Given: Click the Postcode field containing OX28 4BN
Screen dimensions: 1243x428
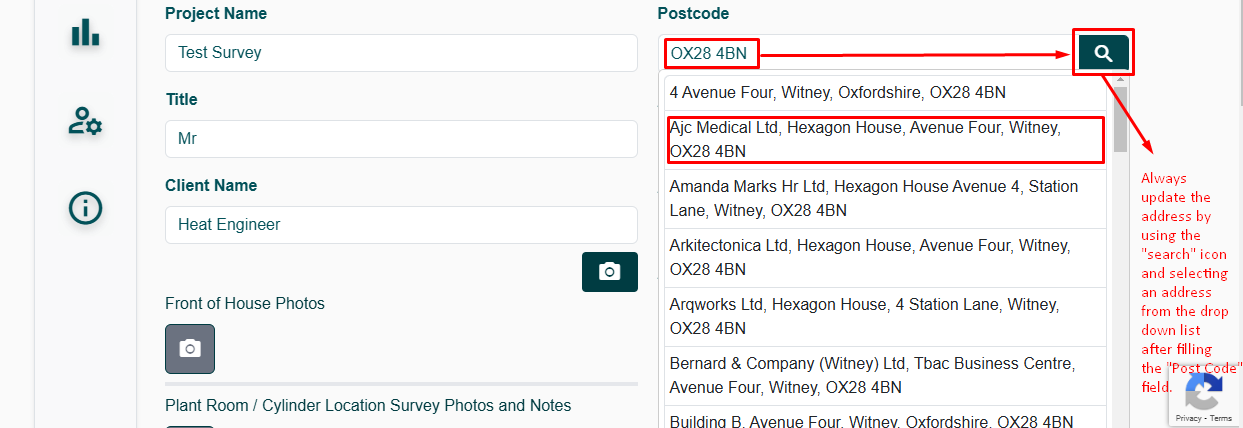Looking at the screenshot, I should [x=860, y=53].
